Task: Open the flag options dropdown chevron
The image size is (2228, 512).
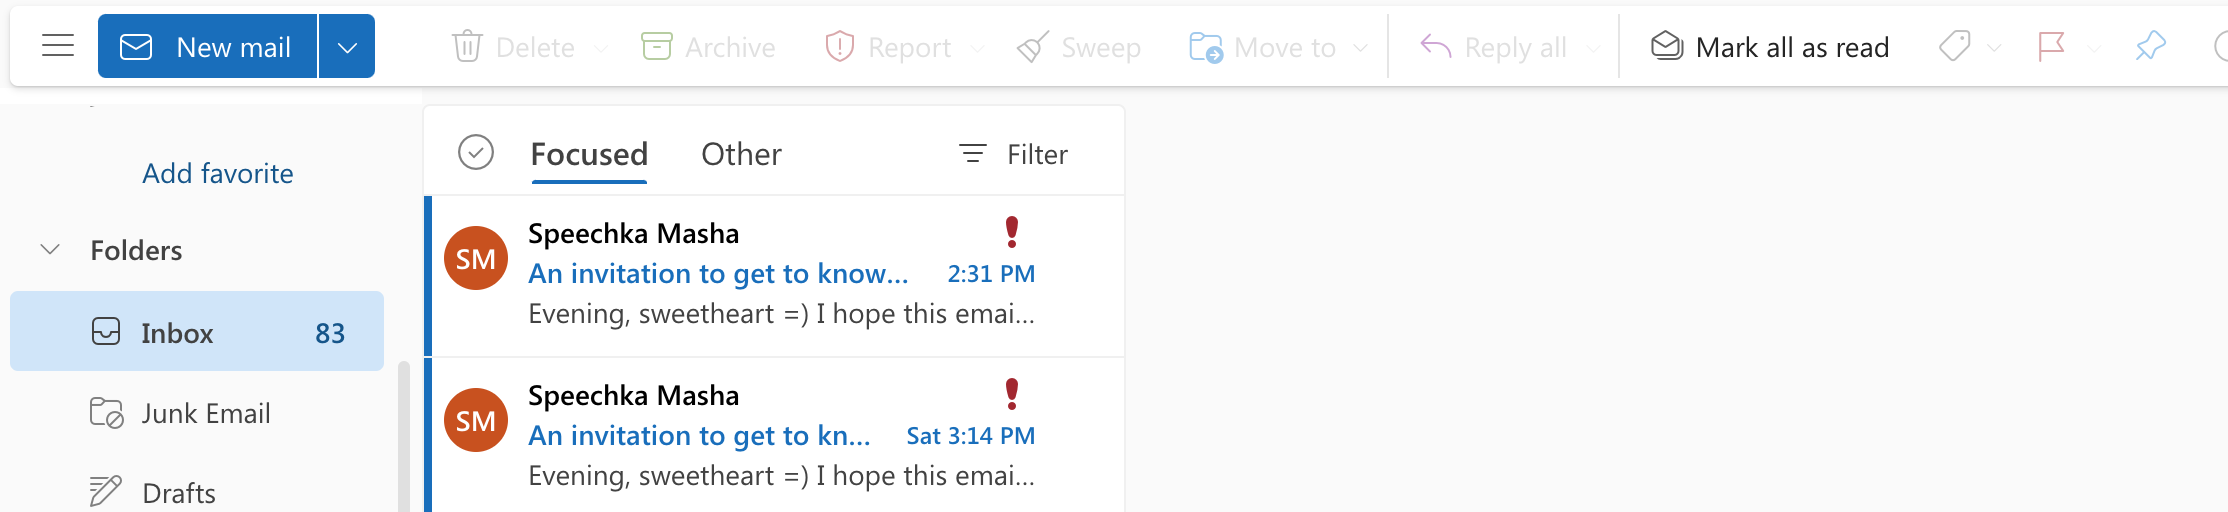Action: coord(2094,48)
